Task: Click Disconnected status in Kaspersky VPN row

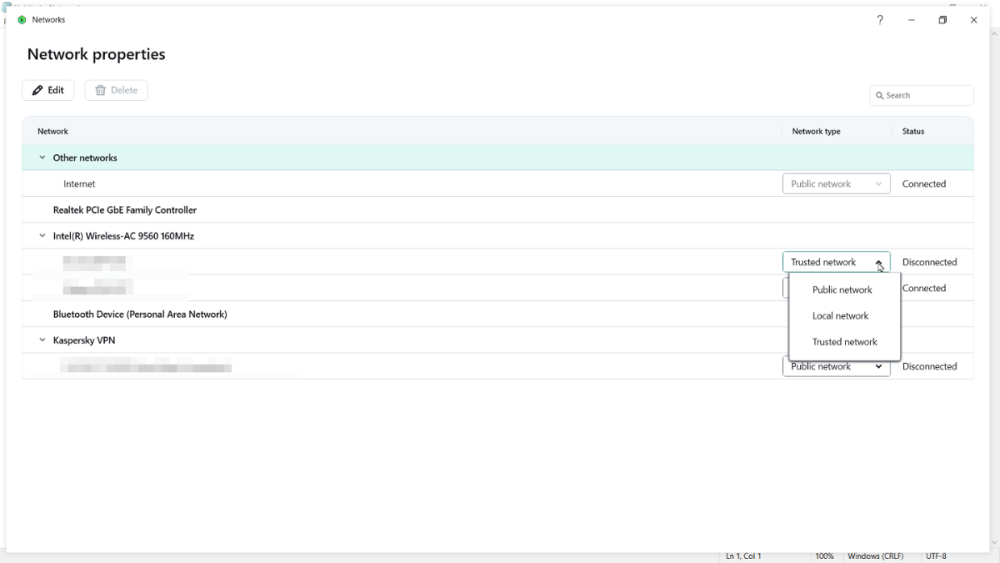Action: pyautogui.click(x=929, y=367)
